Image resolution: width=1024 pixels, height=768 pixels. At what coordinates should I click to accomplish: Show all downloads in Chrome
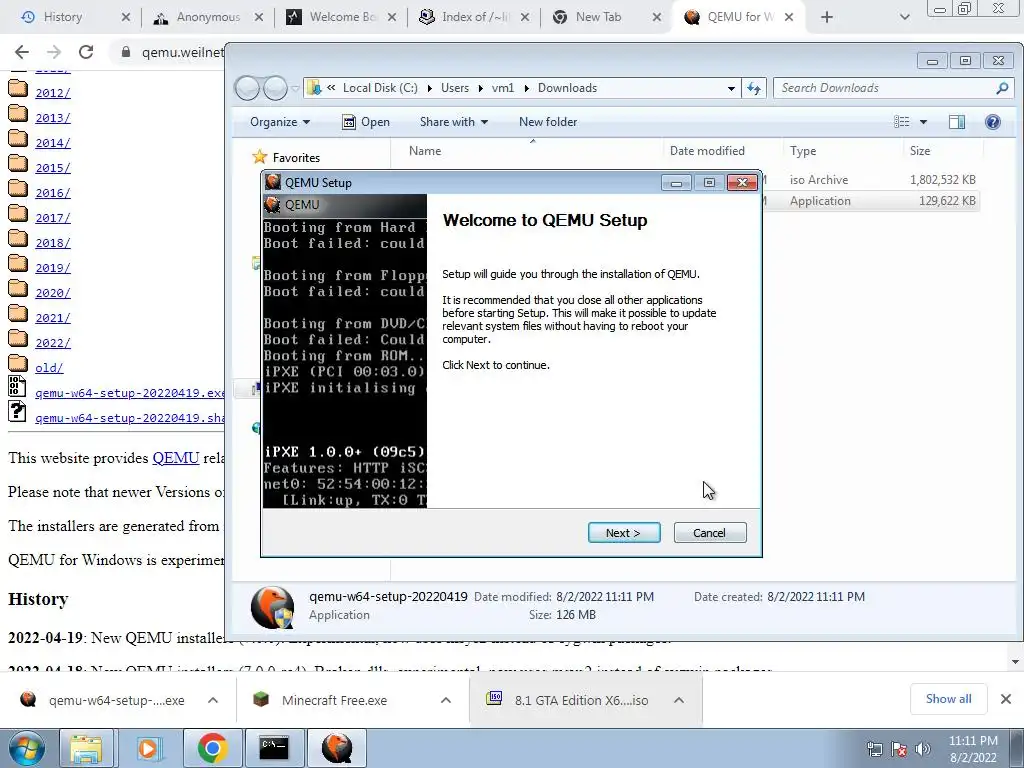point(948,699)
